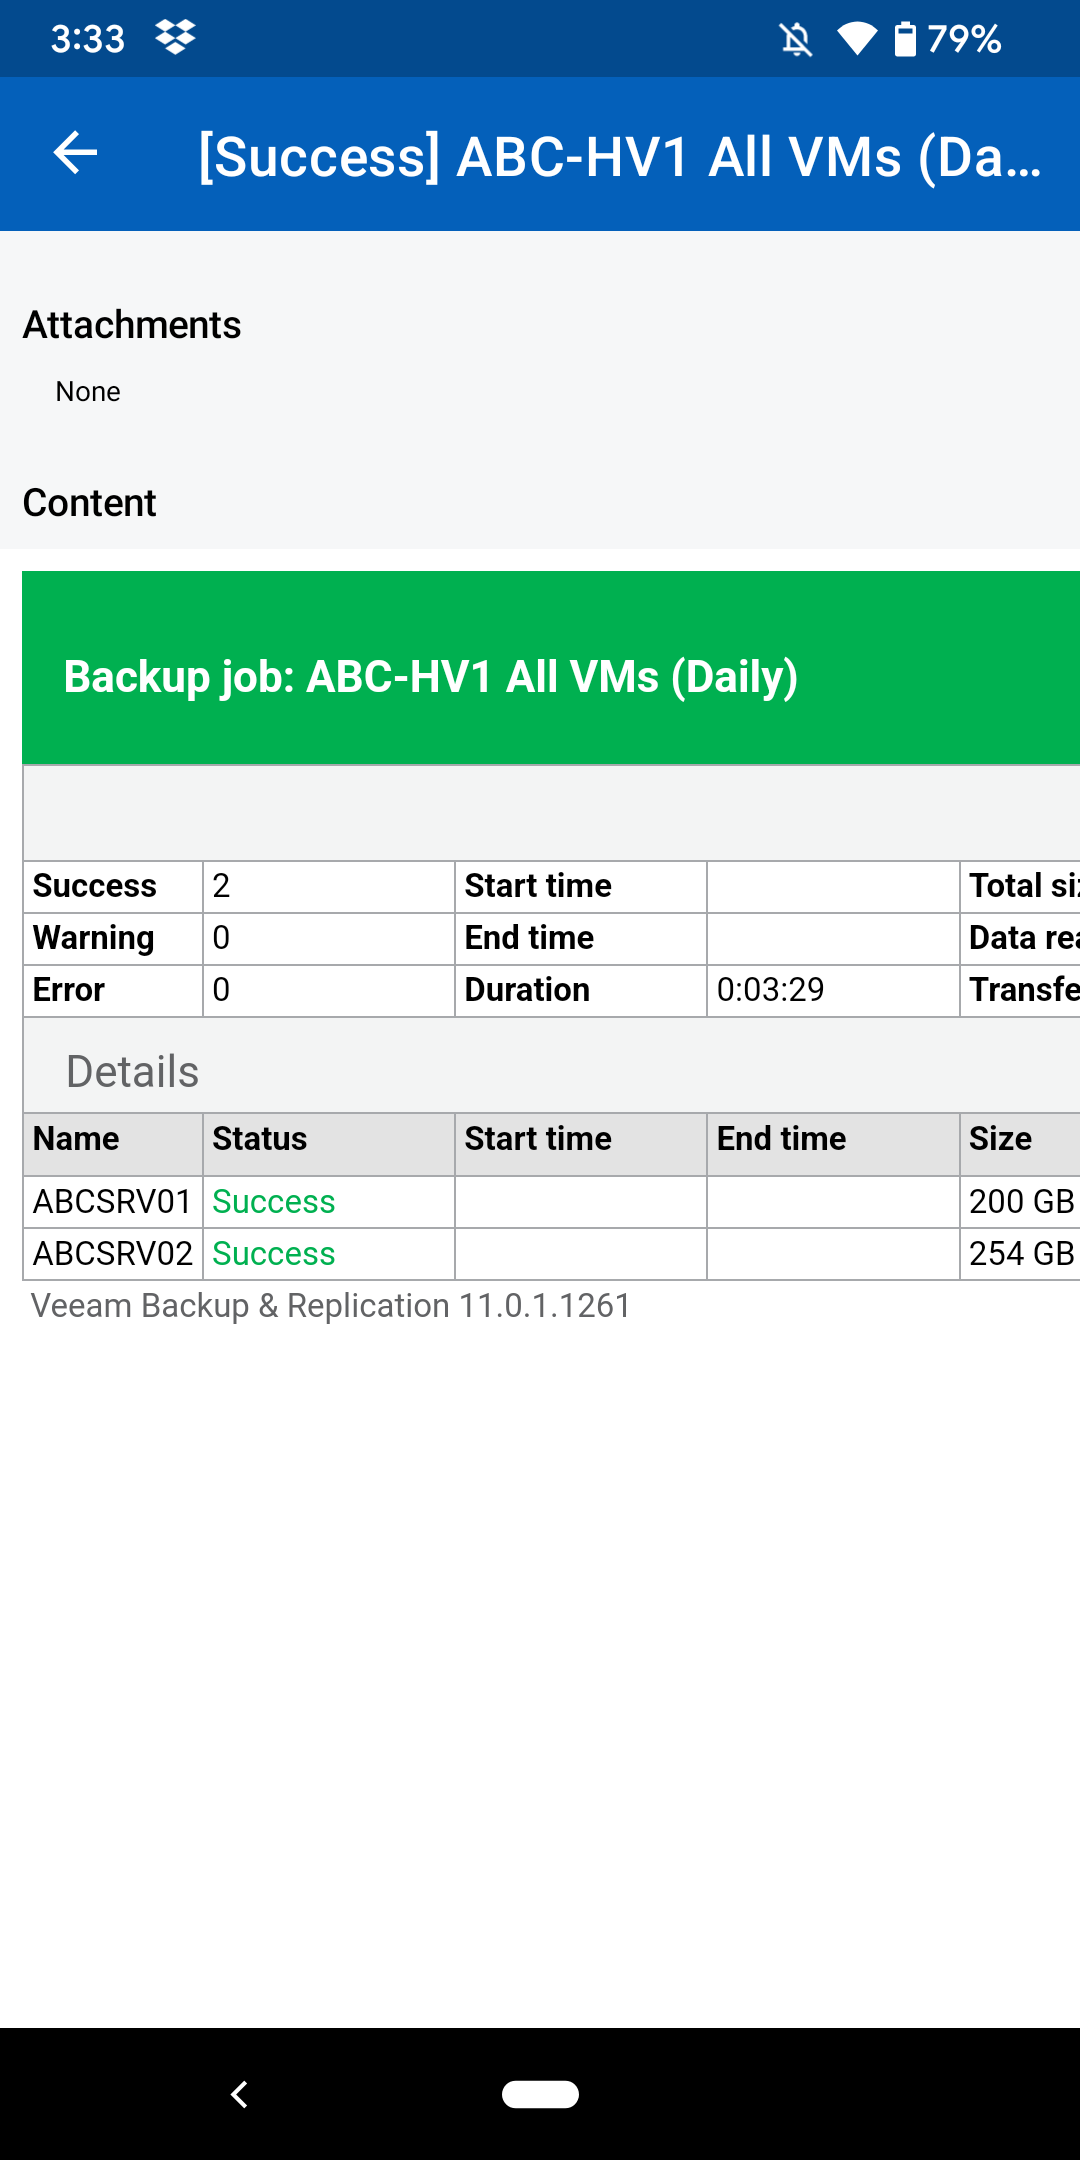
Task: Tap the Duration value 0:03:29
Action: (770, 990)
